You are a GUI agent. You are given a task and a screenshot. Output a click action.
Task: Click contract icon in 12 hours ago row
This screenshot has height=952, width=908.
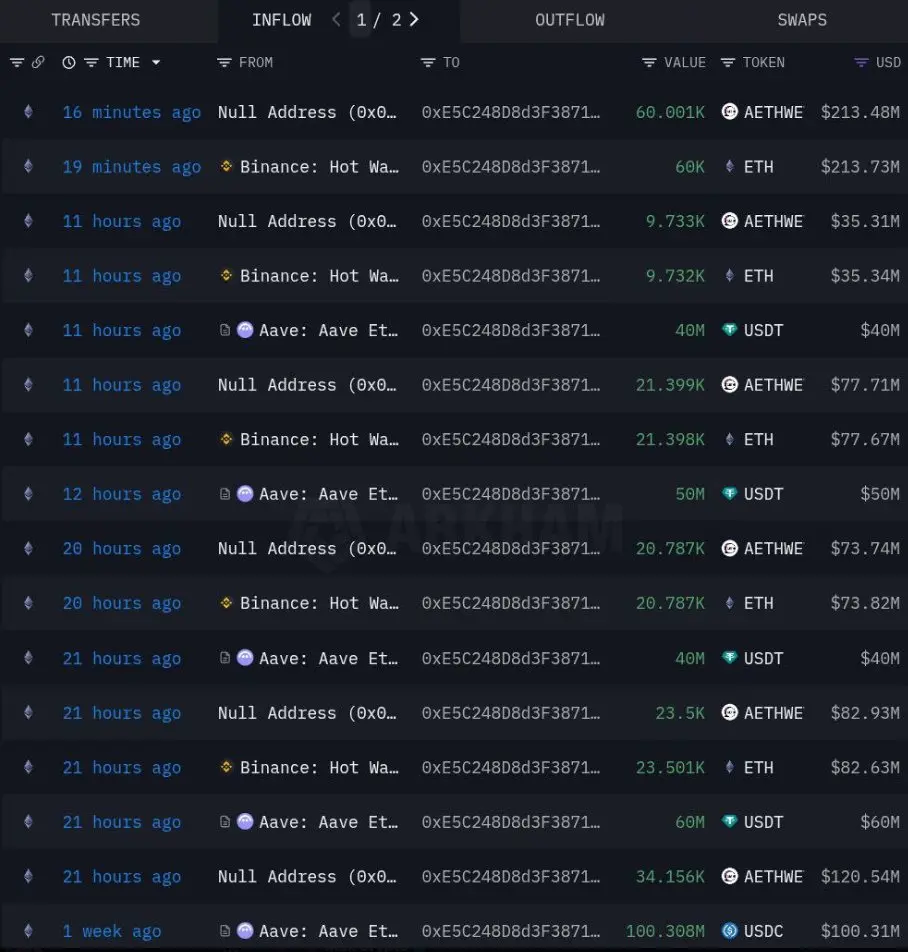point(225,494)
